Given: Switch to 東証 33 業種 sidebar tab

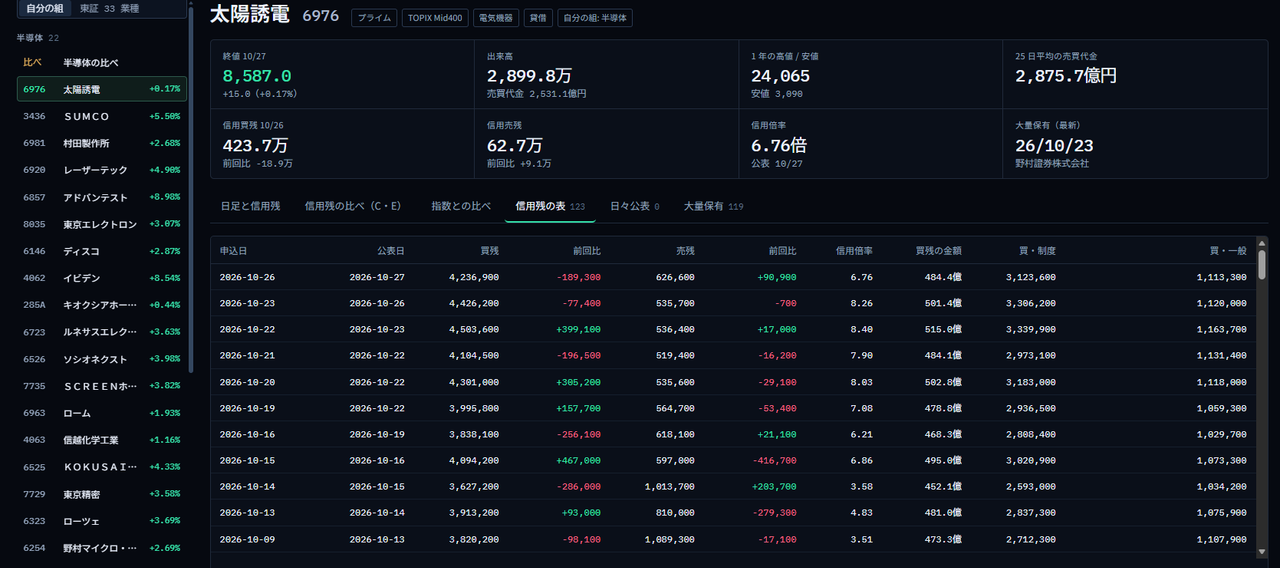Looking at the screenshot, I should tap(110, 8).
